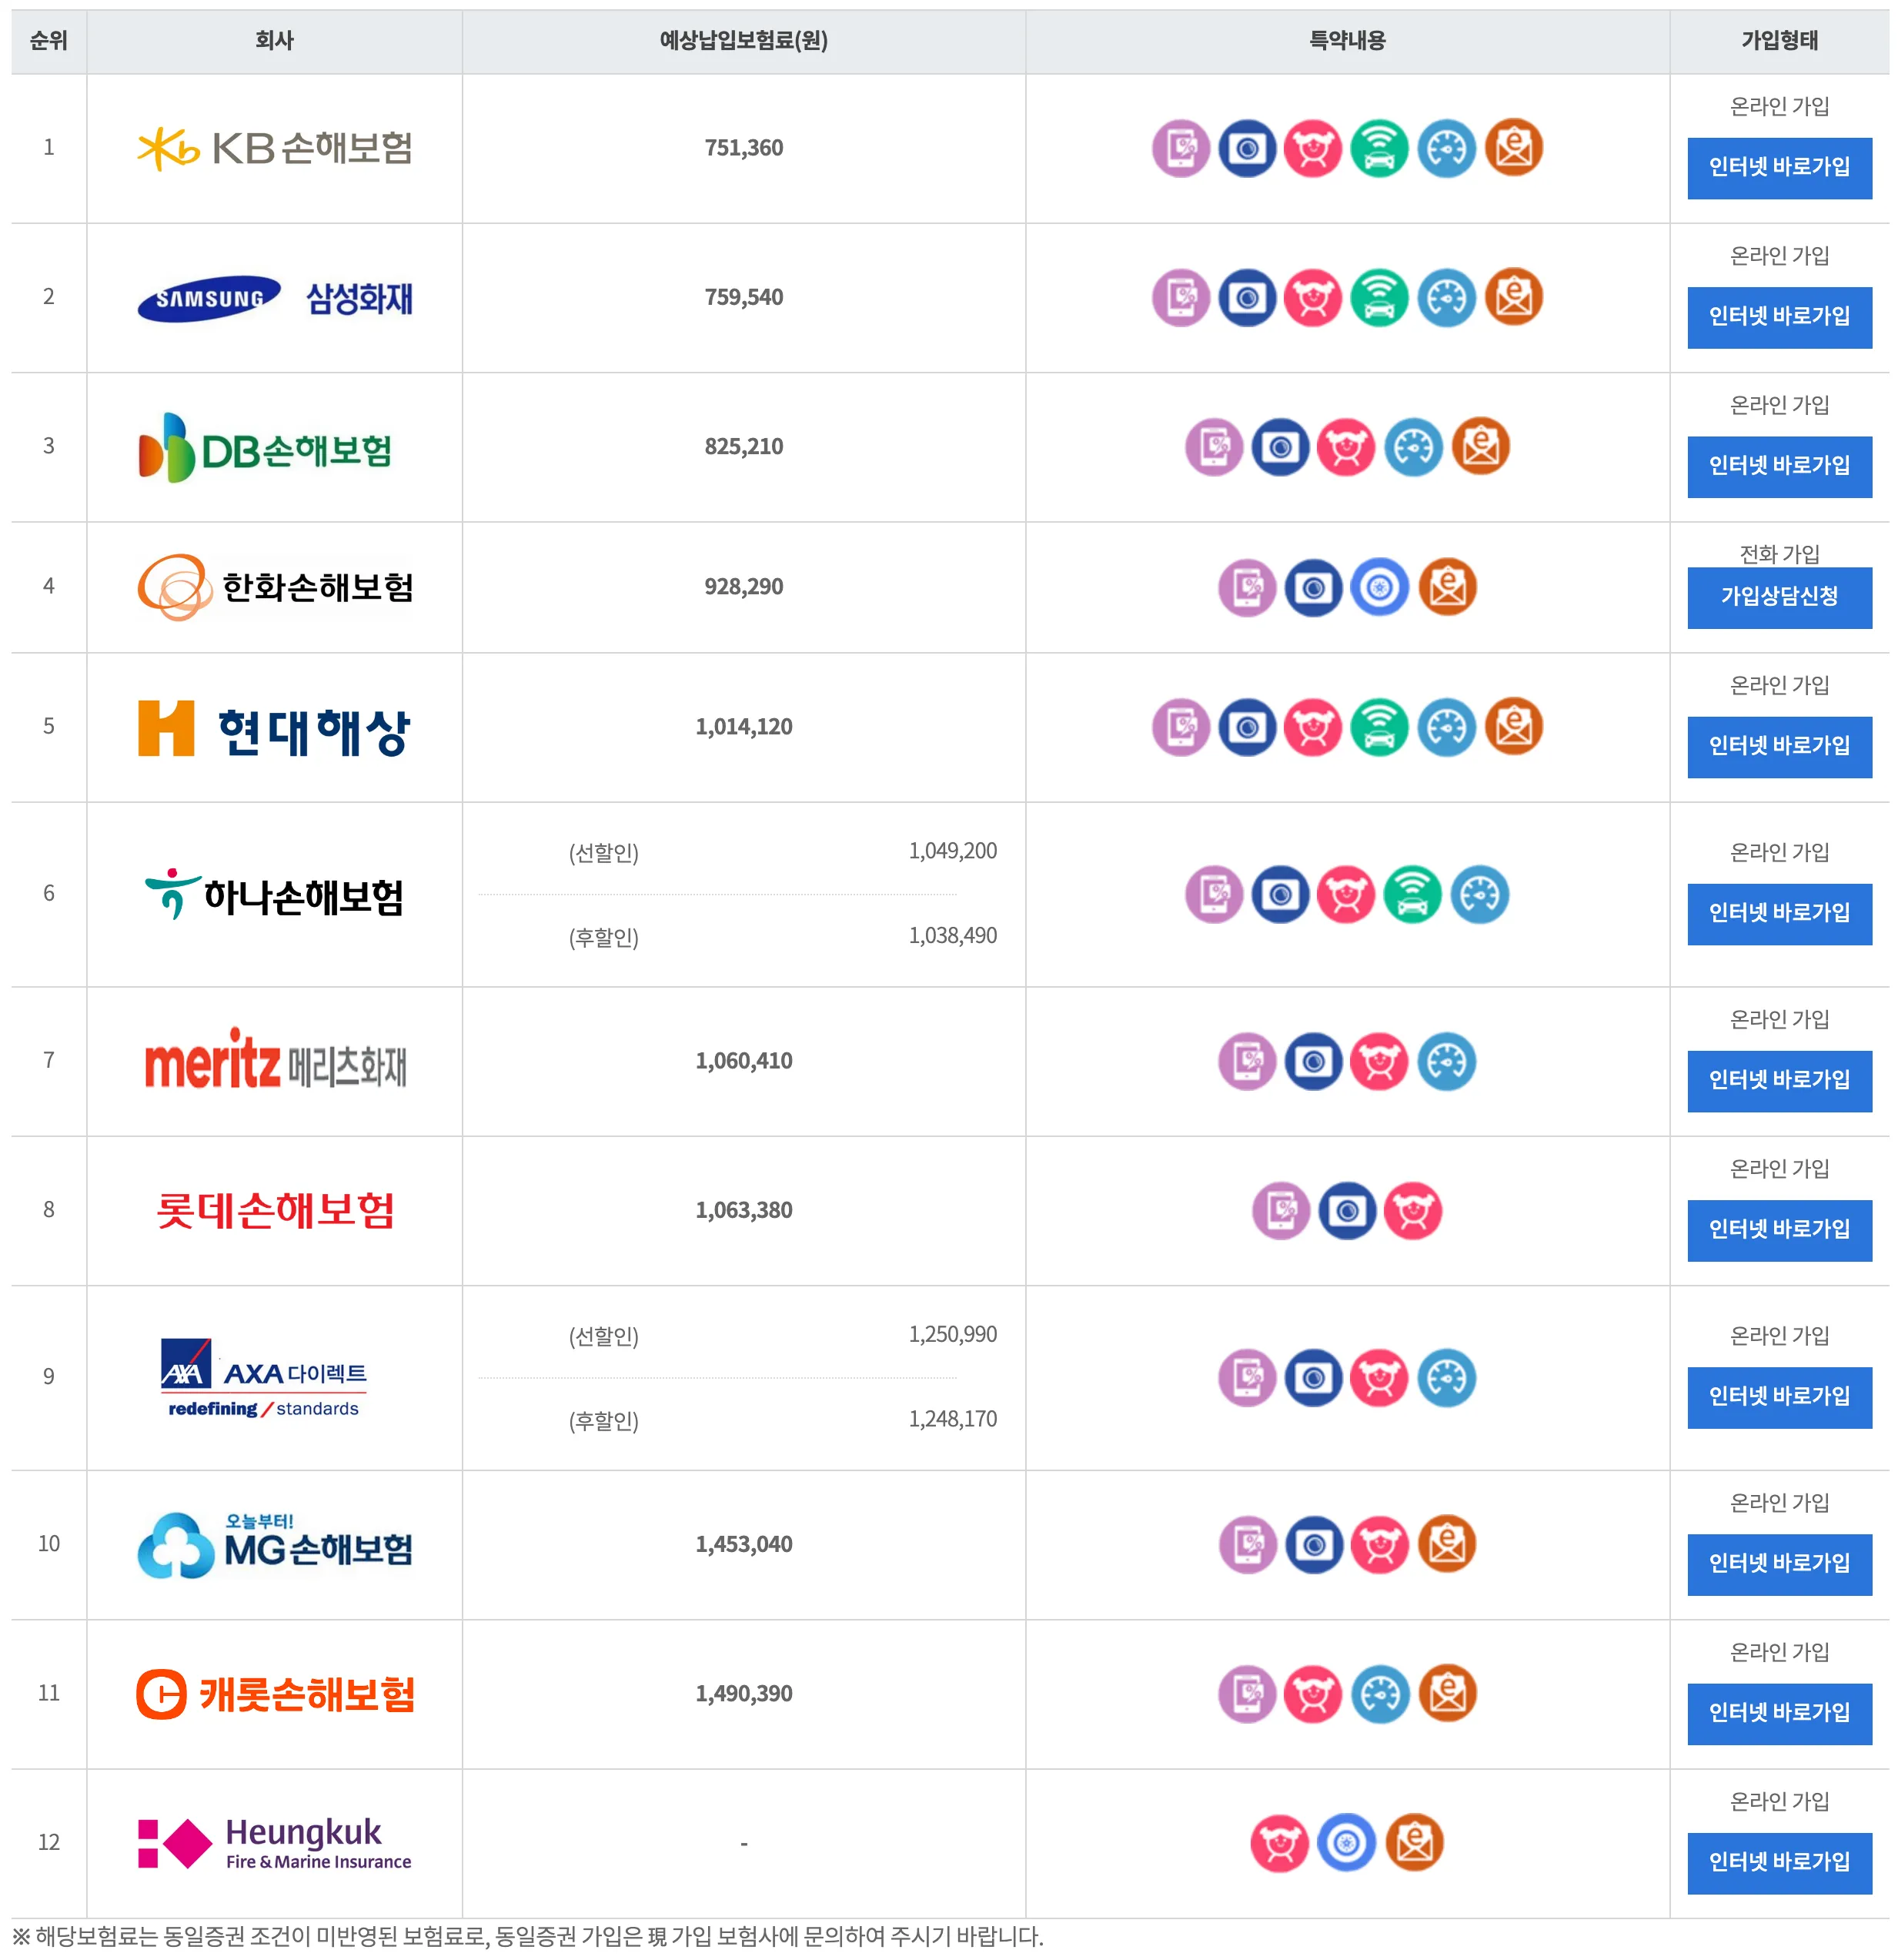
Task: Click the 현대해상 company logo
Action: coord(274,728)
